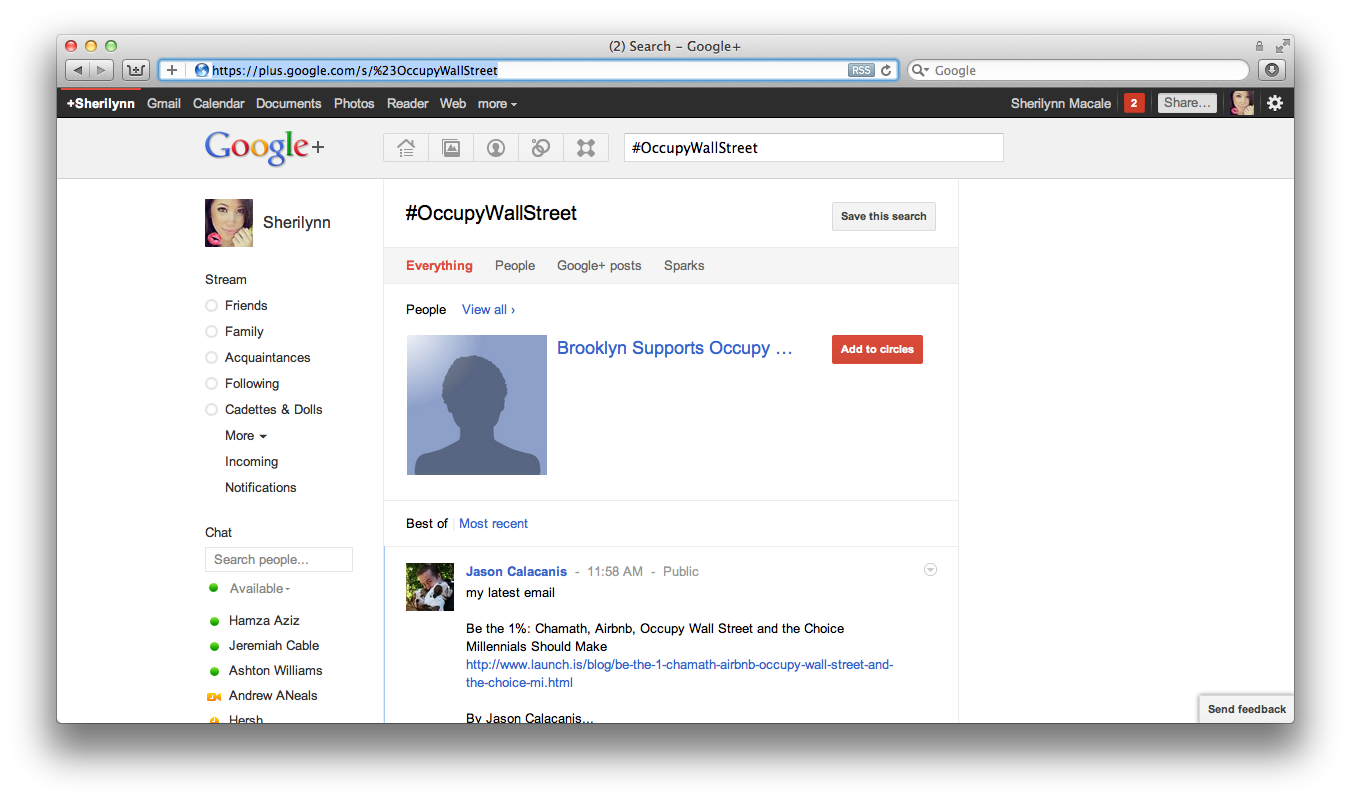Viewport: 1351px width, 802px height.
Task: Click the Safari Google search field
Action: click(1078, 70)
